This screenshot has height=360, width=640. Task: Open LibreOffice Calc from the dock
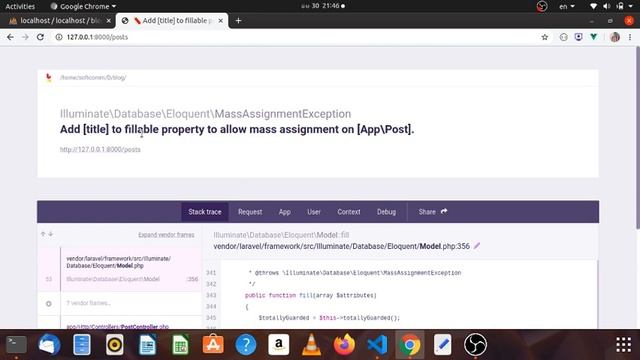(x=180, y=344)
